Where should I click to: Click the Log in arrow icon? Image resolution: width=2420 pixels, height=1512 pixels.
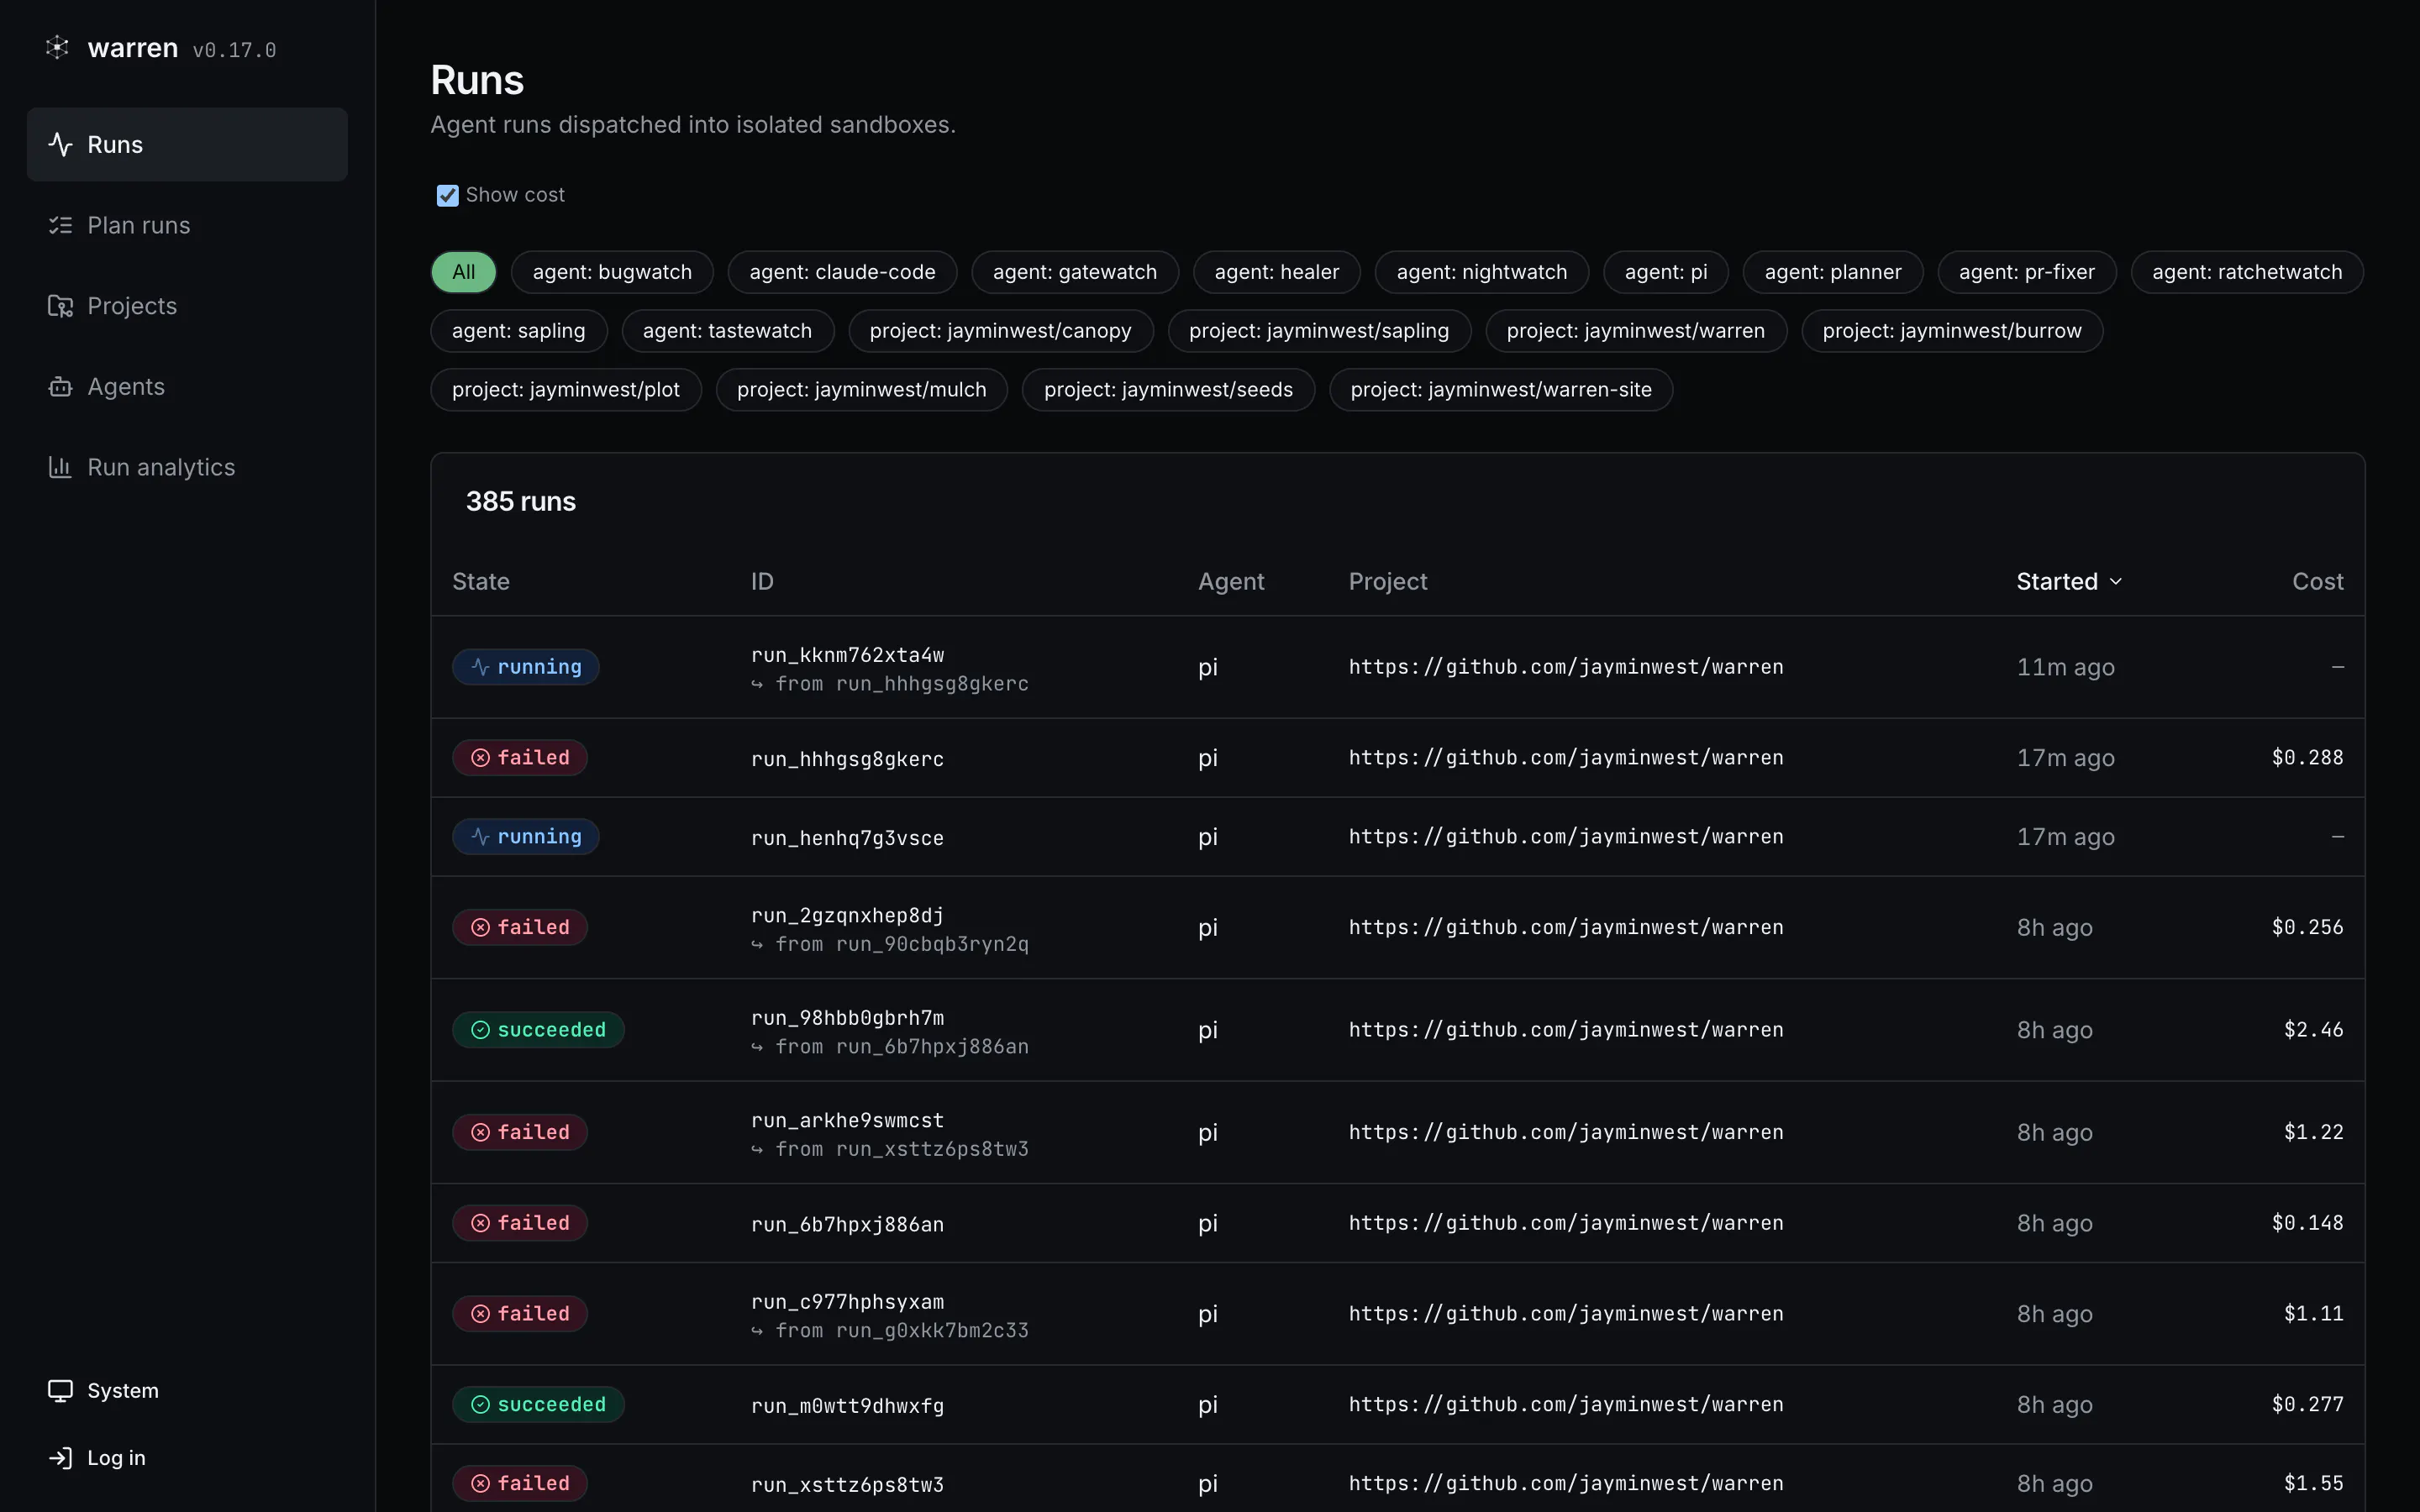tap(61, 1458)
